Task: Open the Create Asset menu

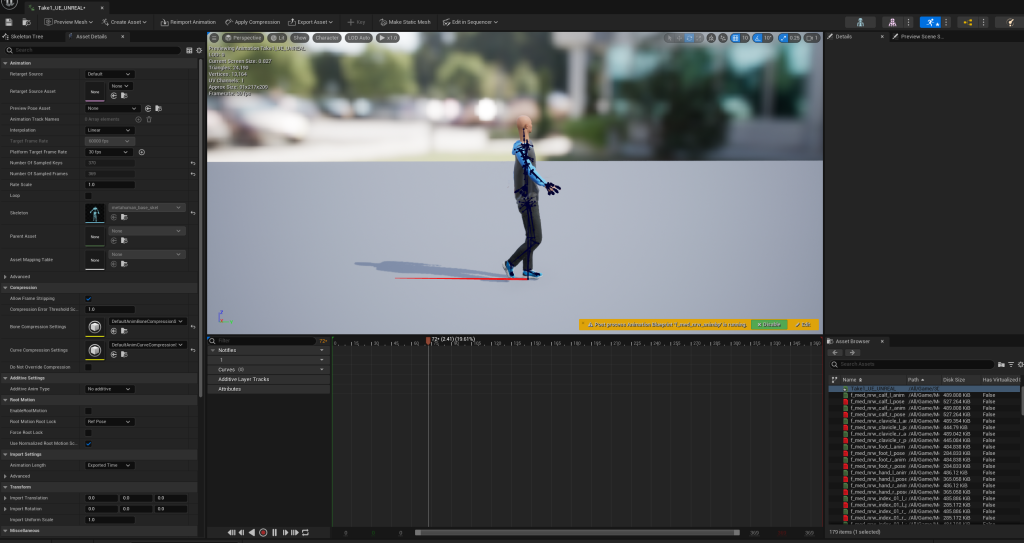Action: [123, 22]
